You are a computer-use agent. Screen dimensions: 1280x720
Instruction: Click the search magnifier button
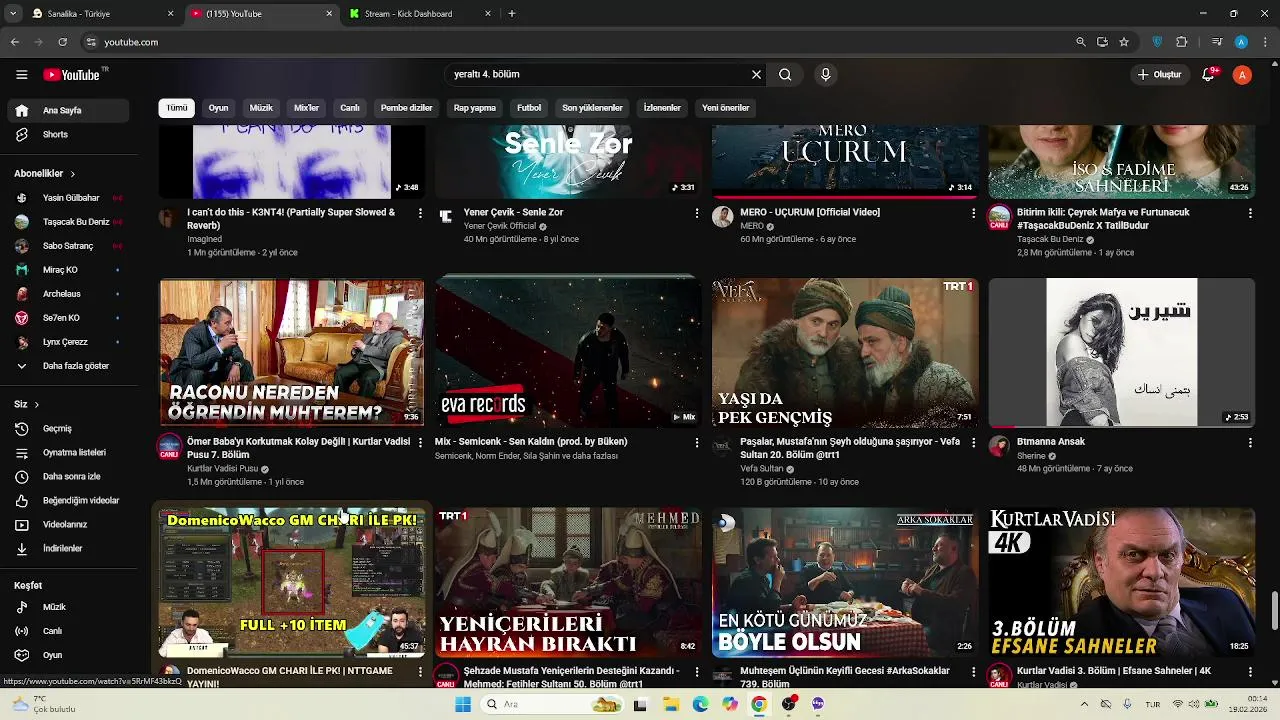[785, 74]
